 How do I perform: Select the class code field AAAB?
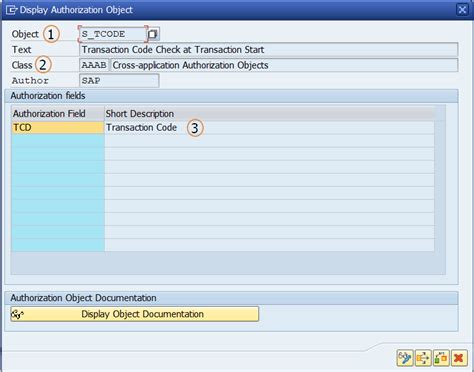coord(94,65)
